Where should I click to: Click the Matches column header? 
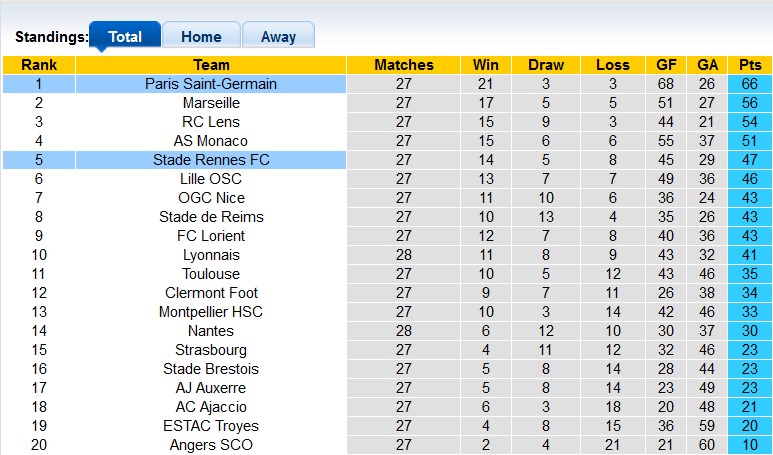click(404, 65)
